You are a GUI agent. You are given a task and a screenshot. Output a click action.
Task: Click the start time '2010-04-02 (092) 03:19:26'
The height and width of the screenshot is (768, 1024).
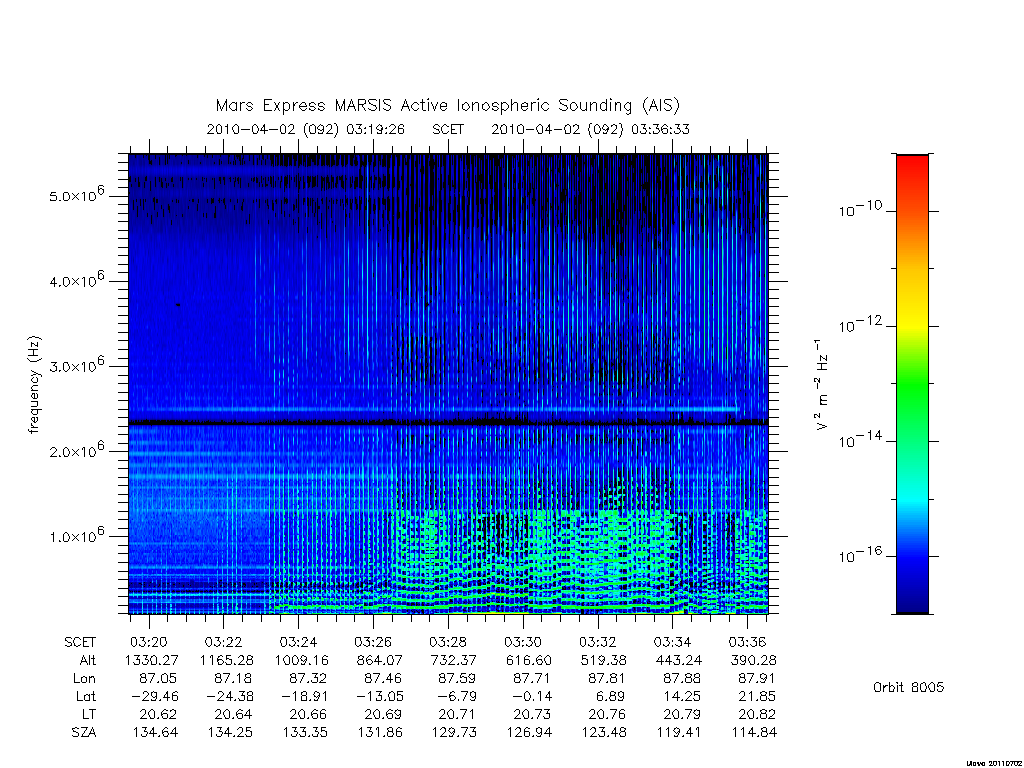click(x=306, y=129)
